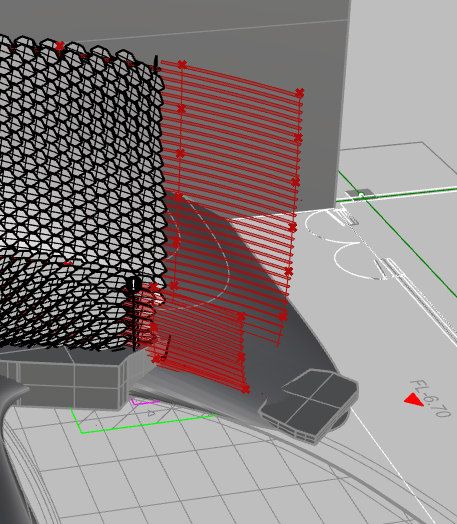Pick bottom-right red X of upper louver panel

pos(283,316)
